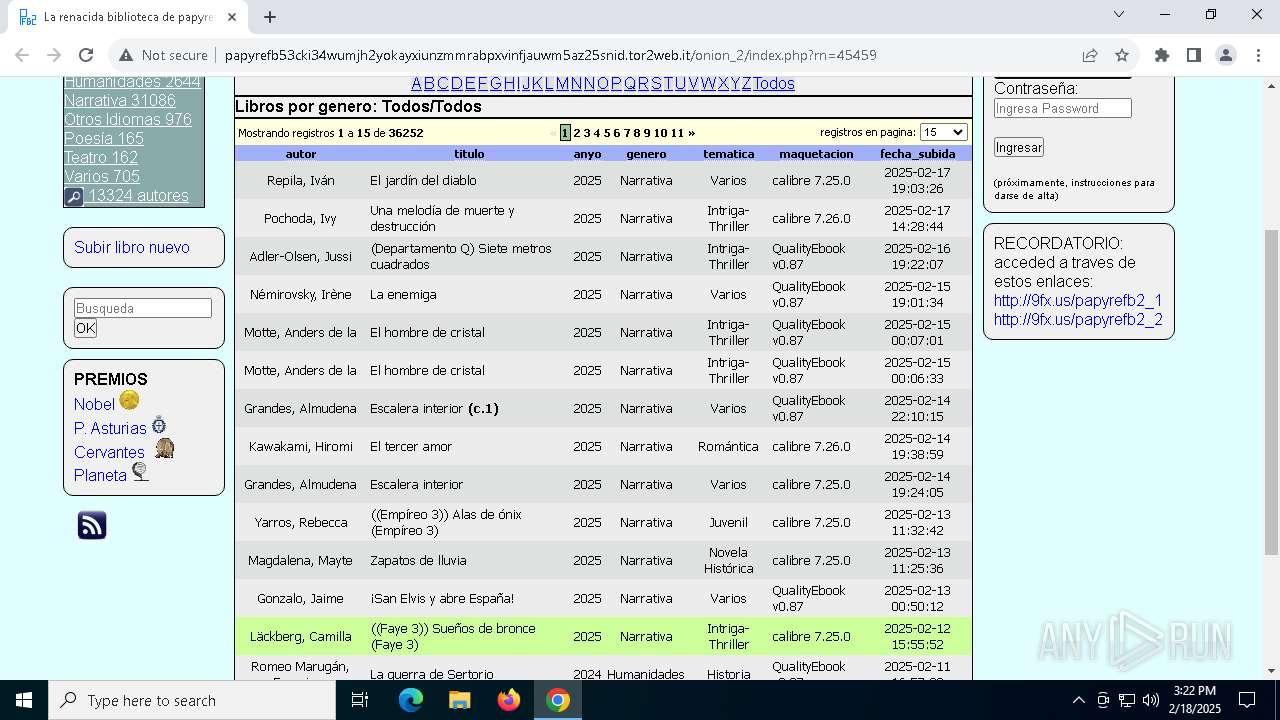Viewport: 1280px width, 720px height.
Task: Open the Varios 705 category
Action: click(102, 176)
